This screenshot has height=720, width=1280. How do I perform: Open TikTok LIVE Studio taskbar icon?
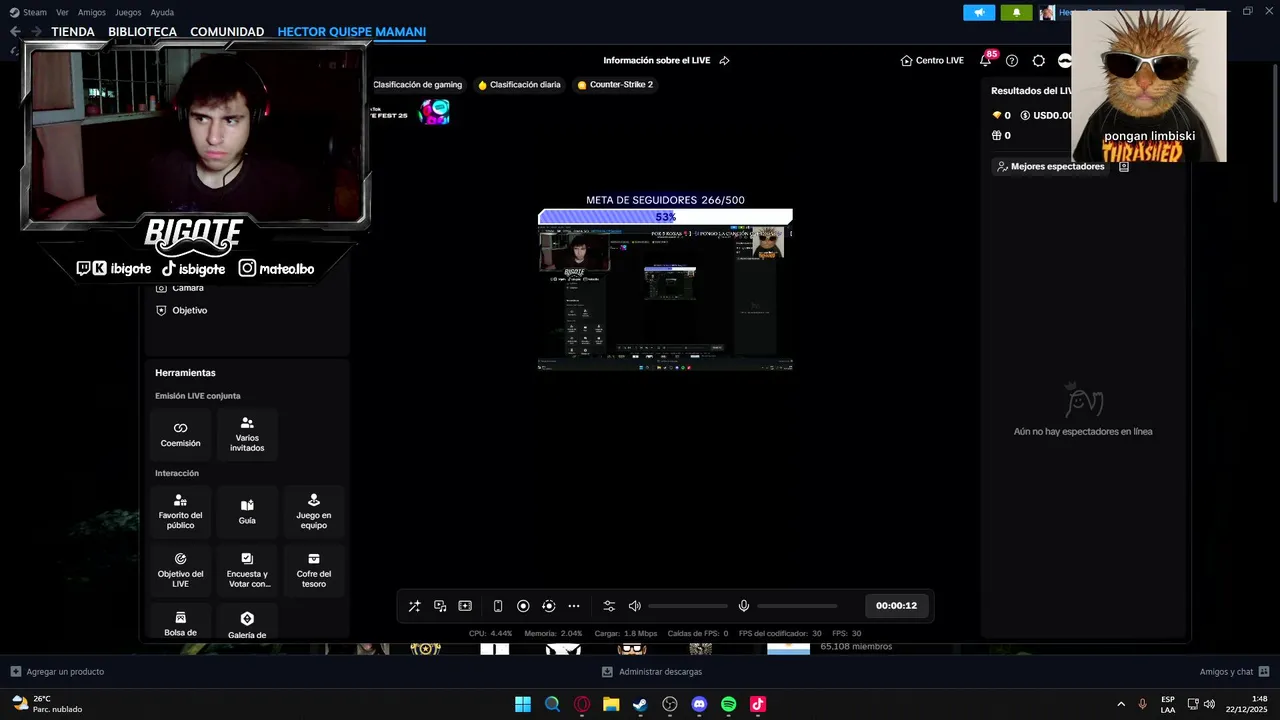point(758,704)
